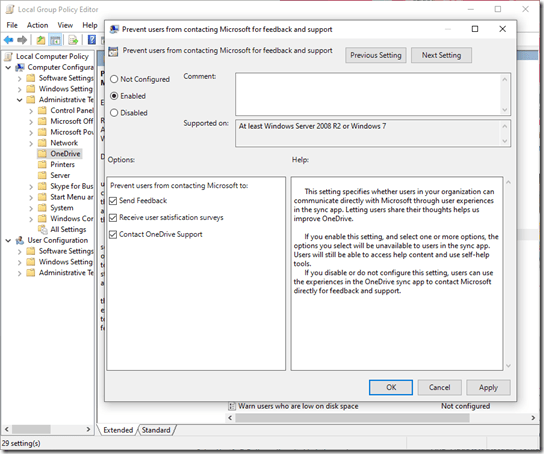544x454 pixels.
Task: Switch to the Extended tab
Action: click(x=118, y=430)
